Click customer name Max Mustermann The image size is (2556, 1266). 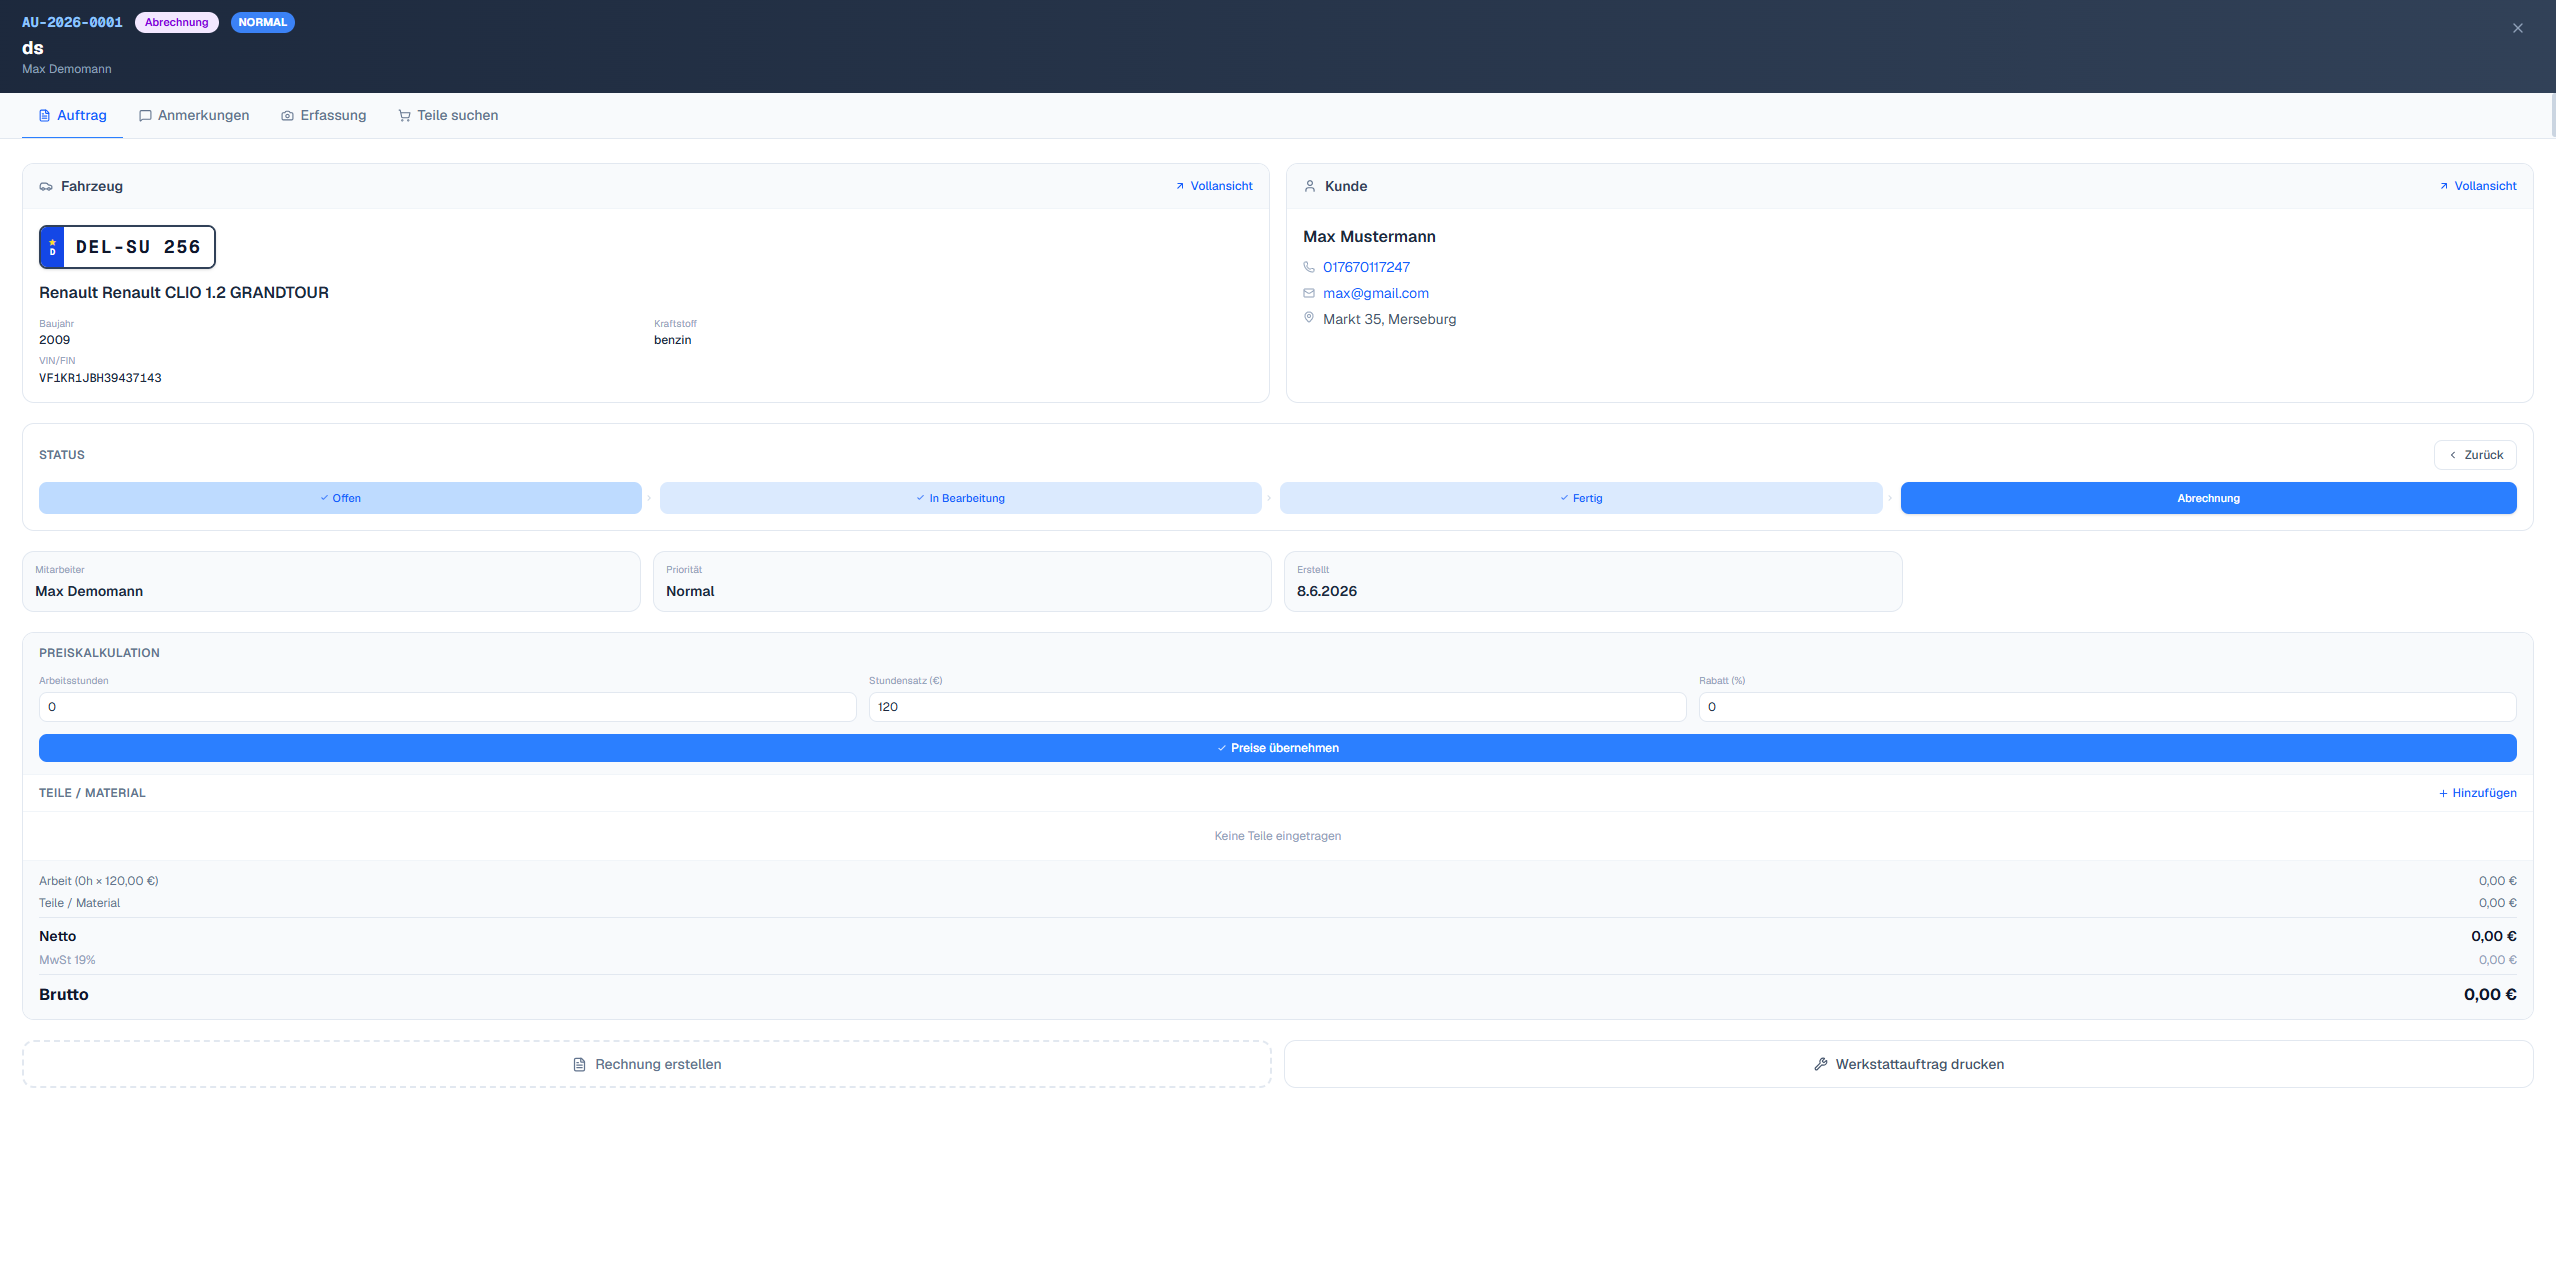1369,237
